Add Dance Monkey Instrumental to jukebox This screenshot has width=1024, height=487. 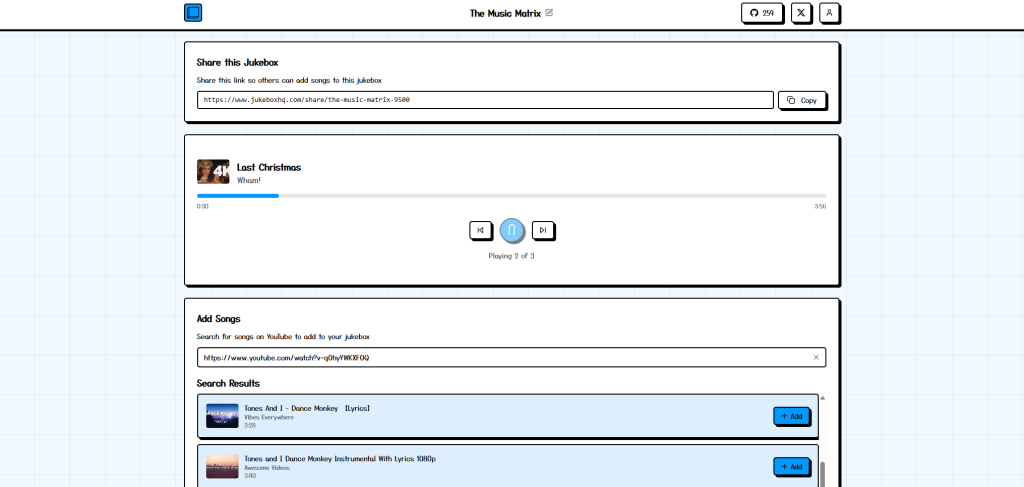[x=791, y=466]
